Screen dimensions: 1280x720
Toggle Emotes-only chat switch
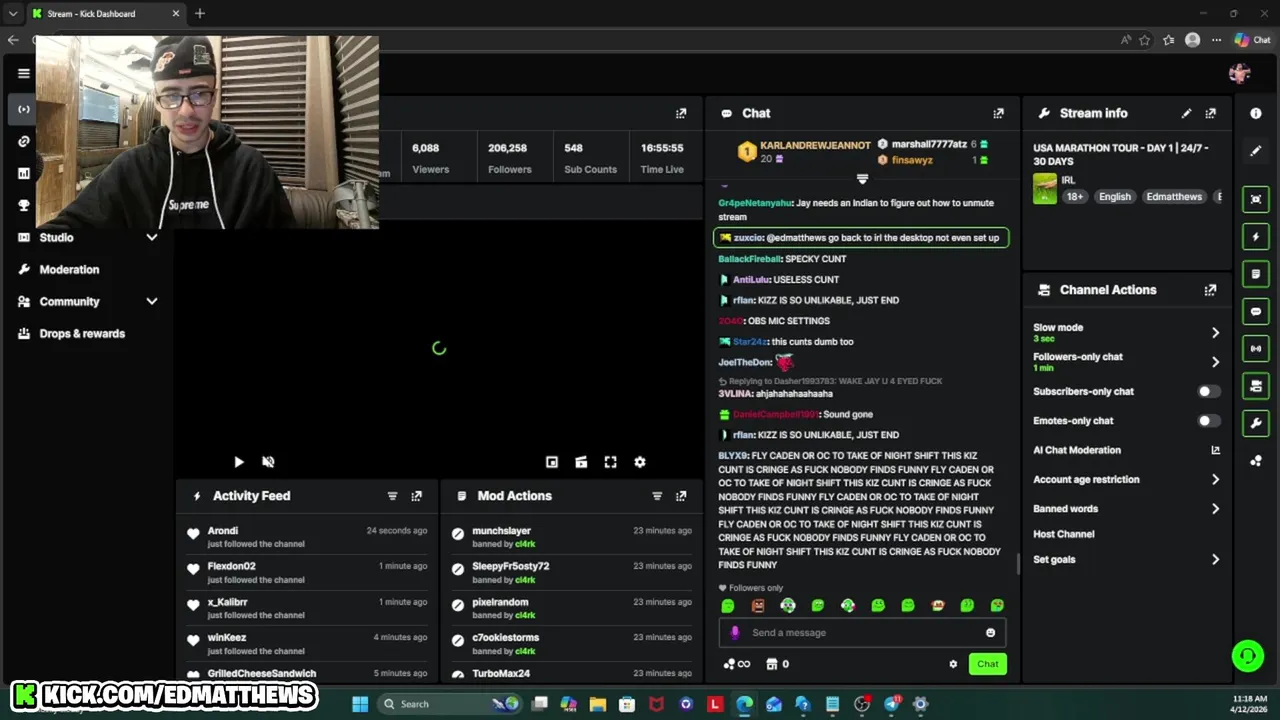1209,421
